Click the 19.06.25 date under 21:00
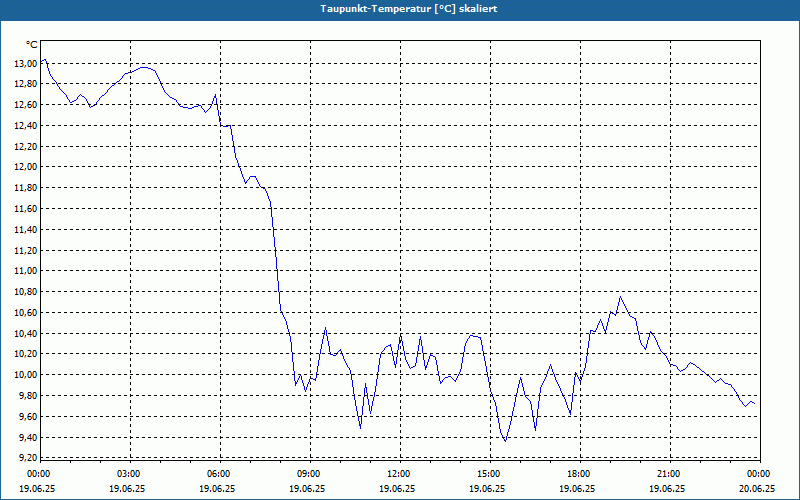The image size is (800, 500). click(667, 488)
